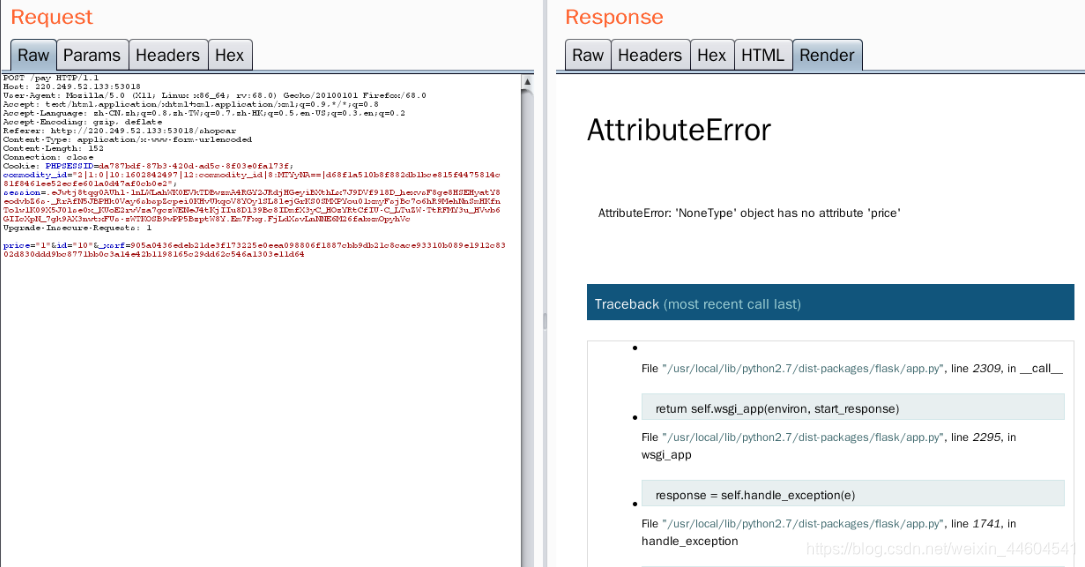Open the Response Headers tab

pos(650,55)
